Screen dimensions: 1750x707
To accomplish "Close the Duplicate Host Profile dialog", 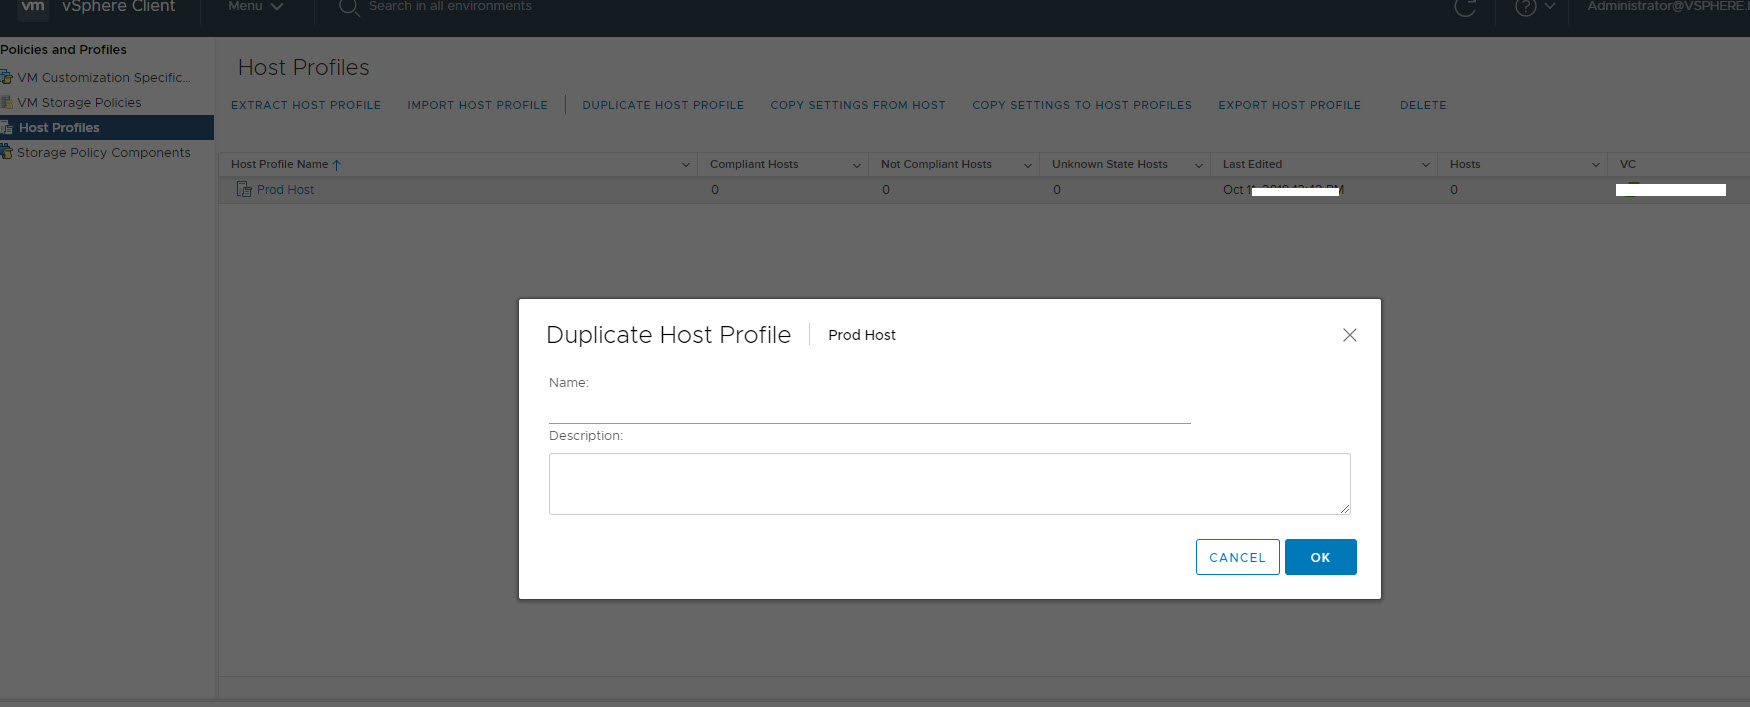I will click(x=1349, y=335).
